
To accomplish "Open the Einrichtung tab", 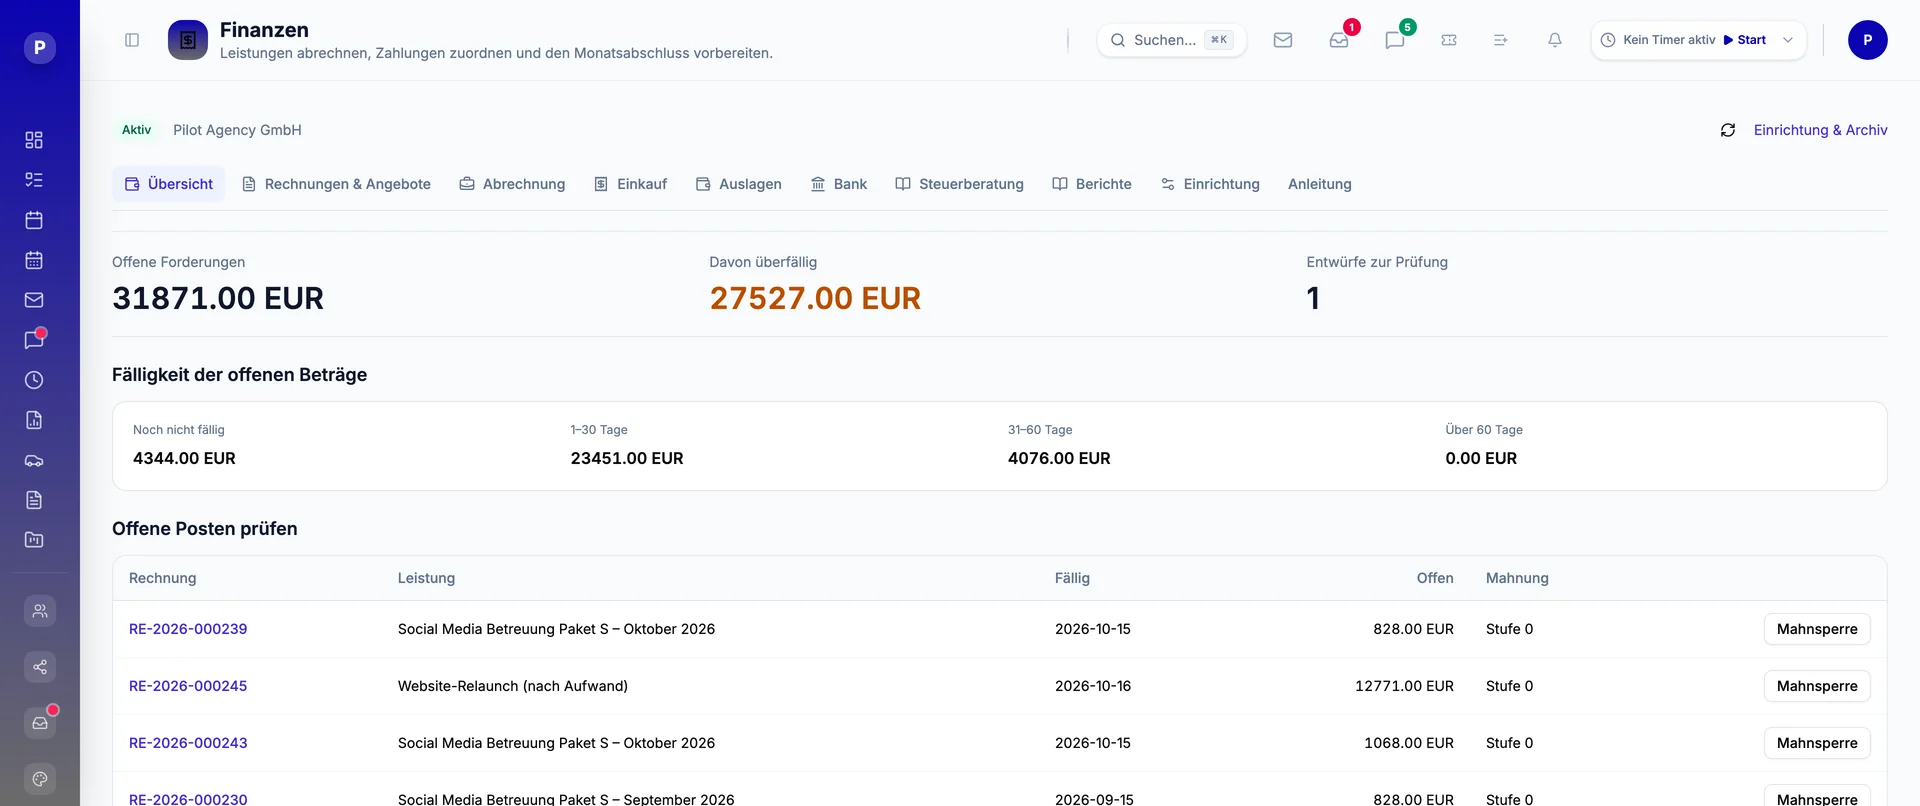I will pyautogui.click(x=1210, y=184).
